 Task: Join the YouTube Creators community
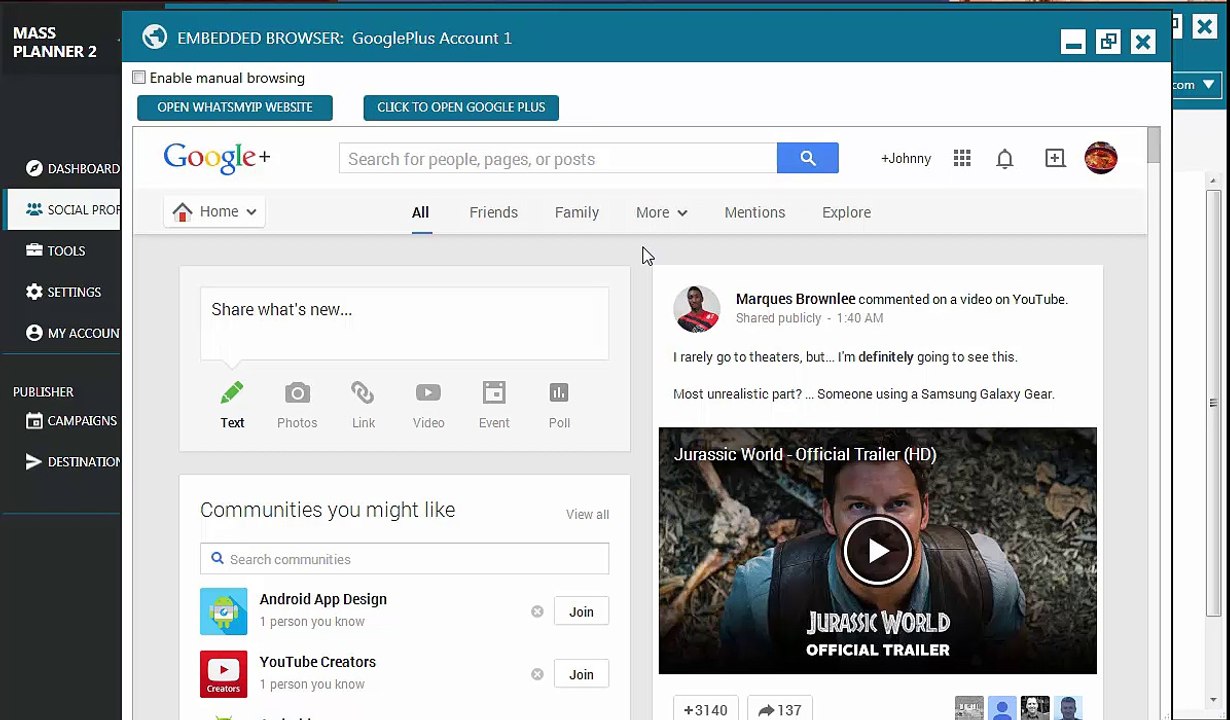tap(581, 675)
